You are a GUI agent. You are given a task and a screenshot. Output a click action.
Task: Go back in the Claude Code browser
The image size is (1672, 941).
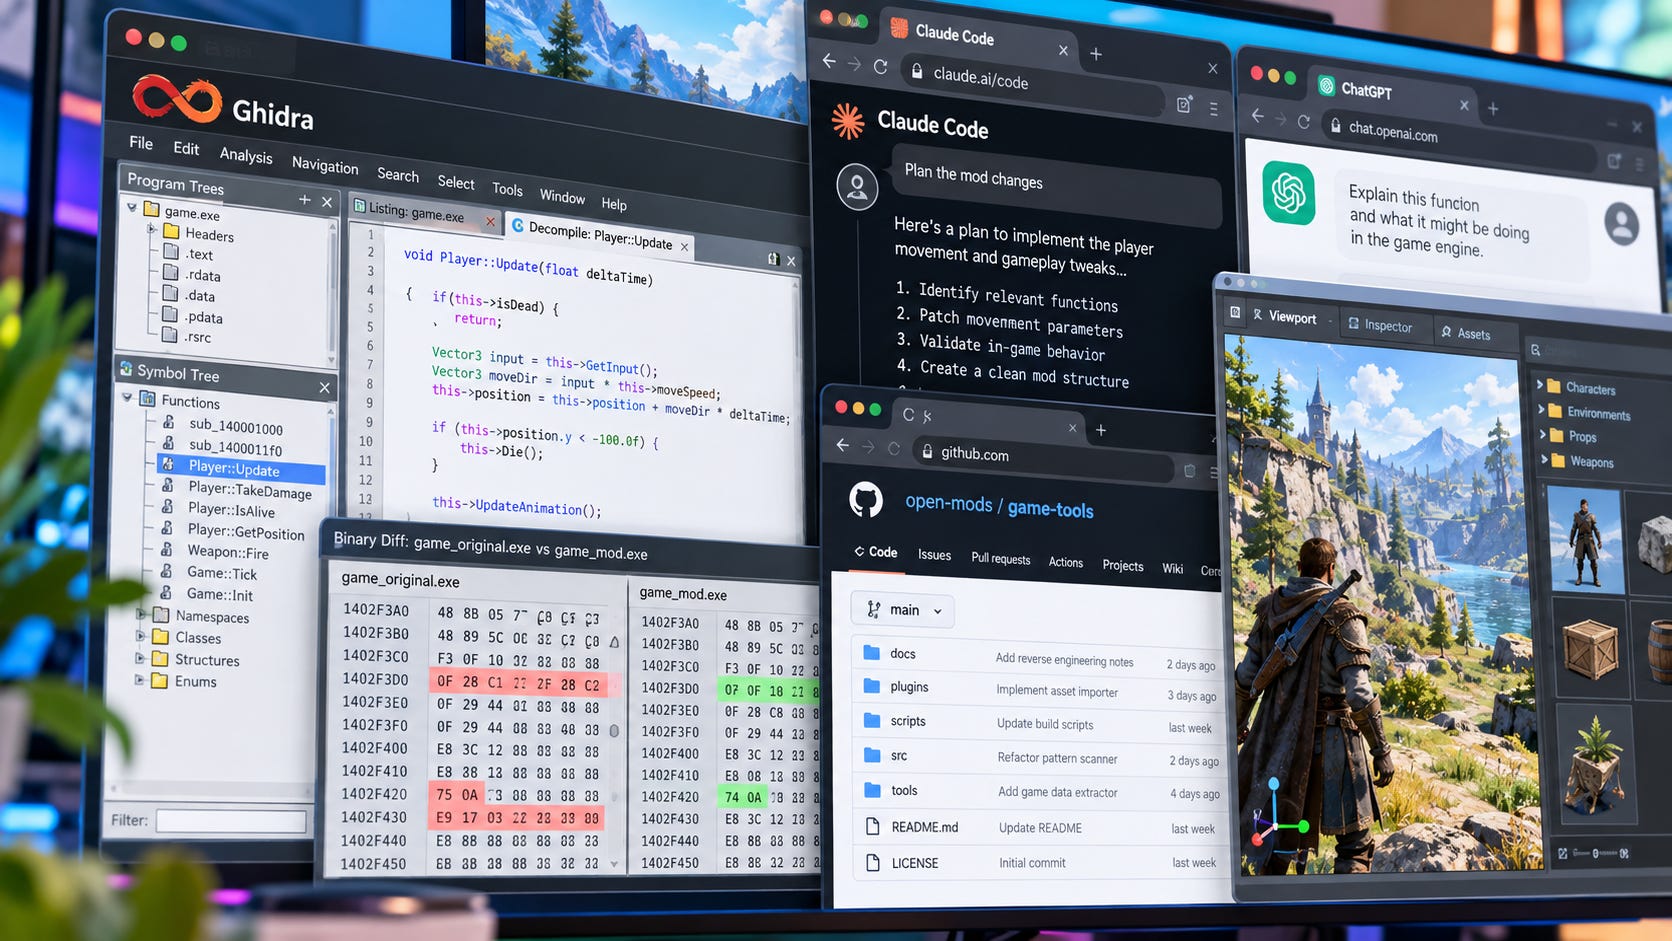click(x=829, y=61)
